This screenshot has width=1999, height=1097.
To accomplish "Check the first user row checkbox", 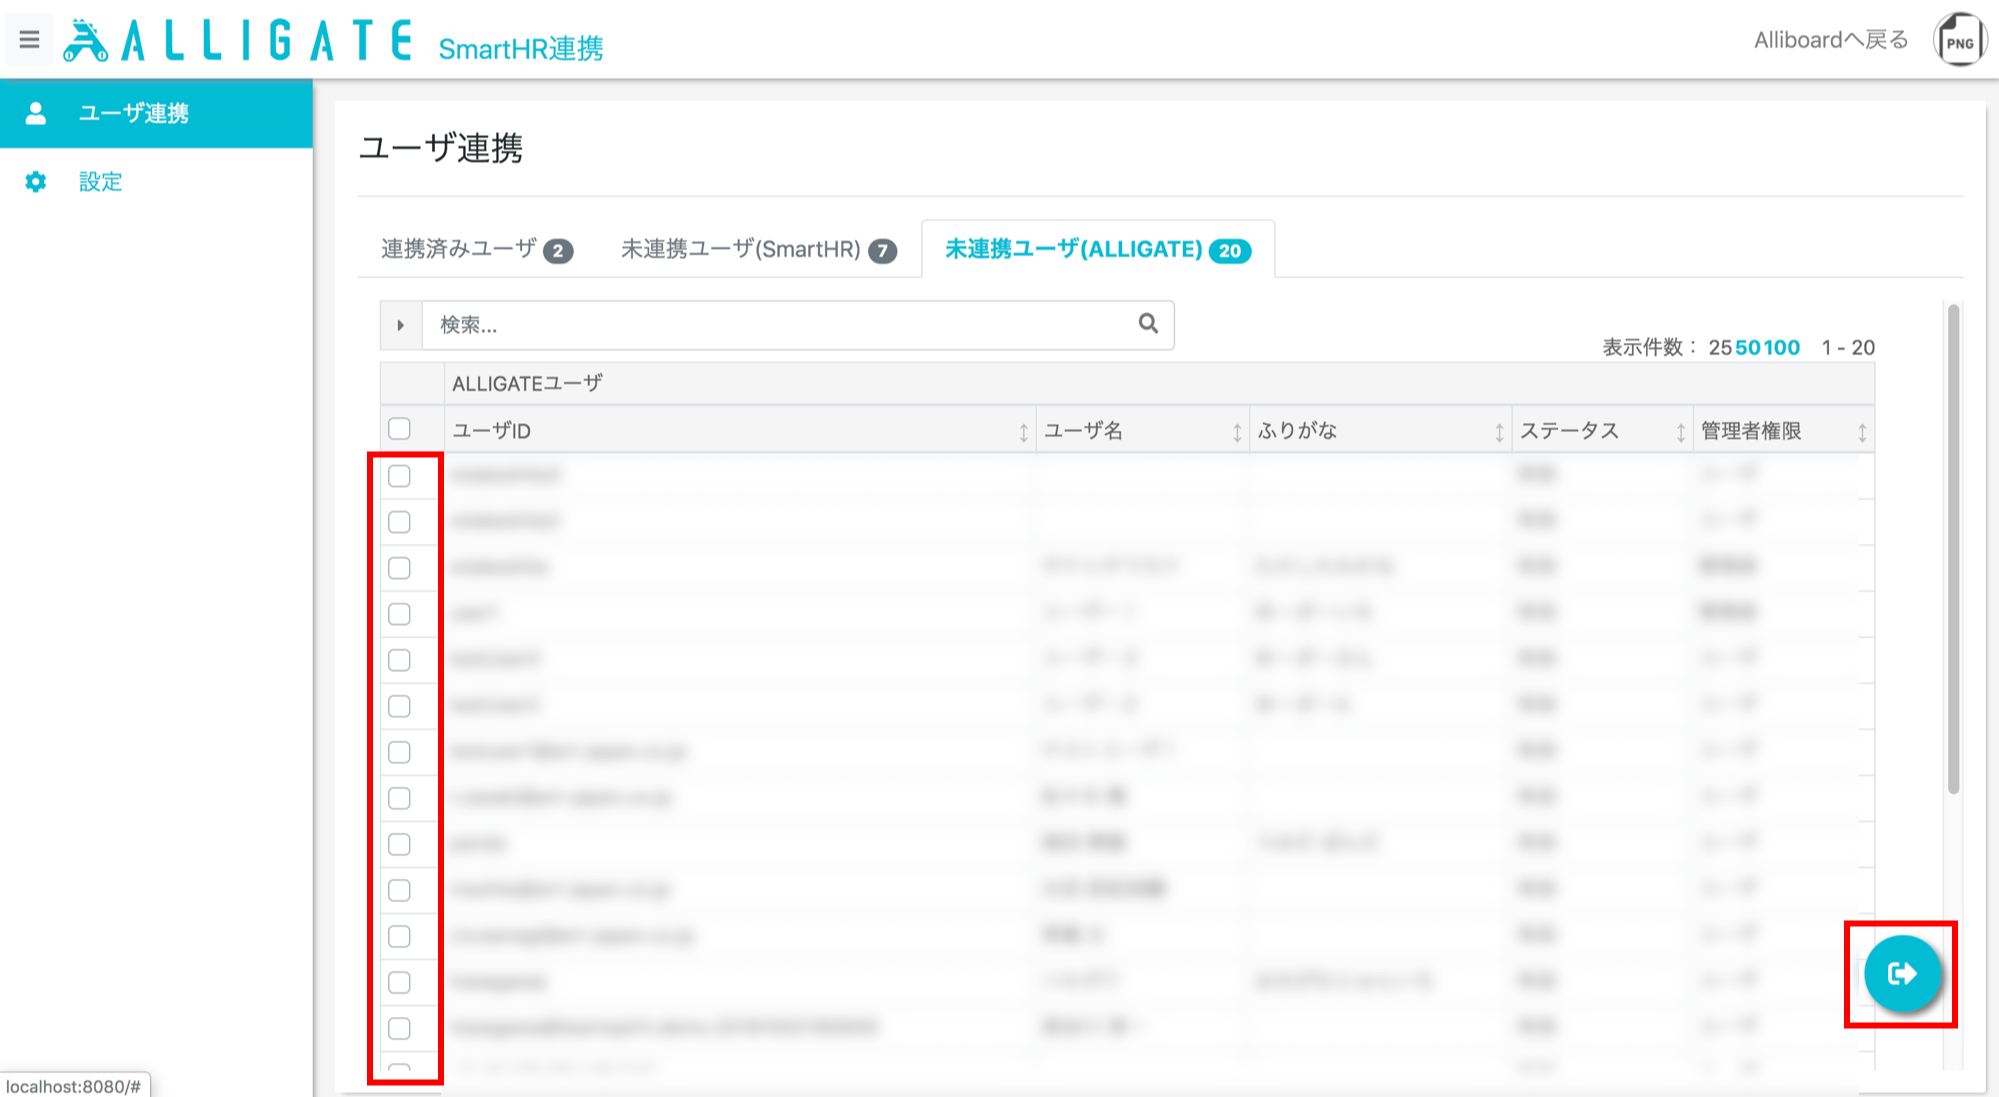I will pos(399,476).
